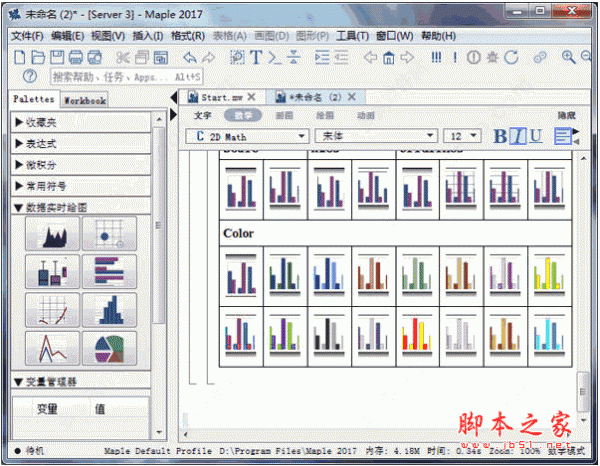The width and height of the screenshot is (600, 466).
Task: Toggle underline formatting
Action: coord(536,136)
